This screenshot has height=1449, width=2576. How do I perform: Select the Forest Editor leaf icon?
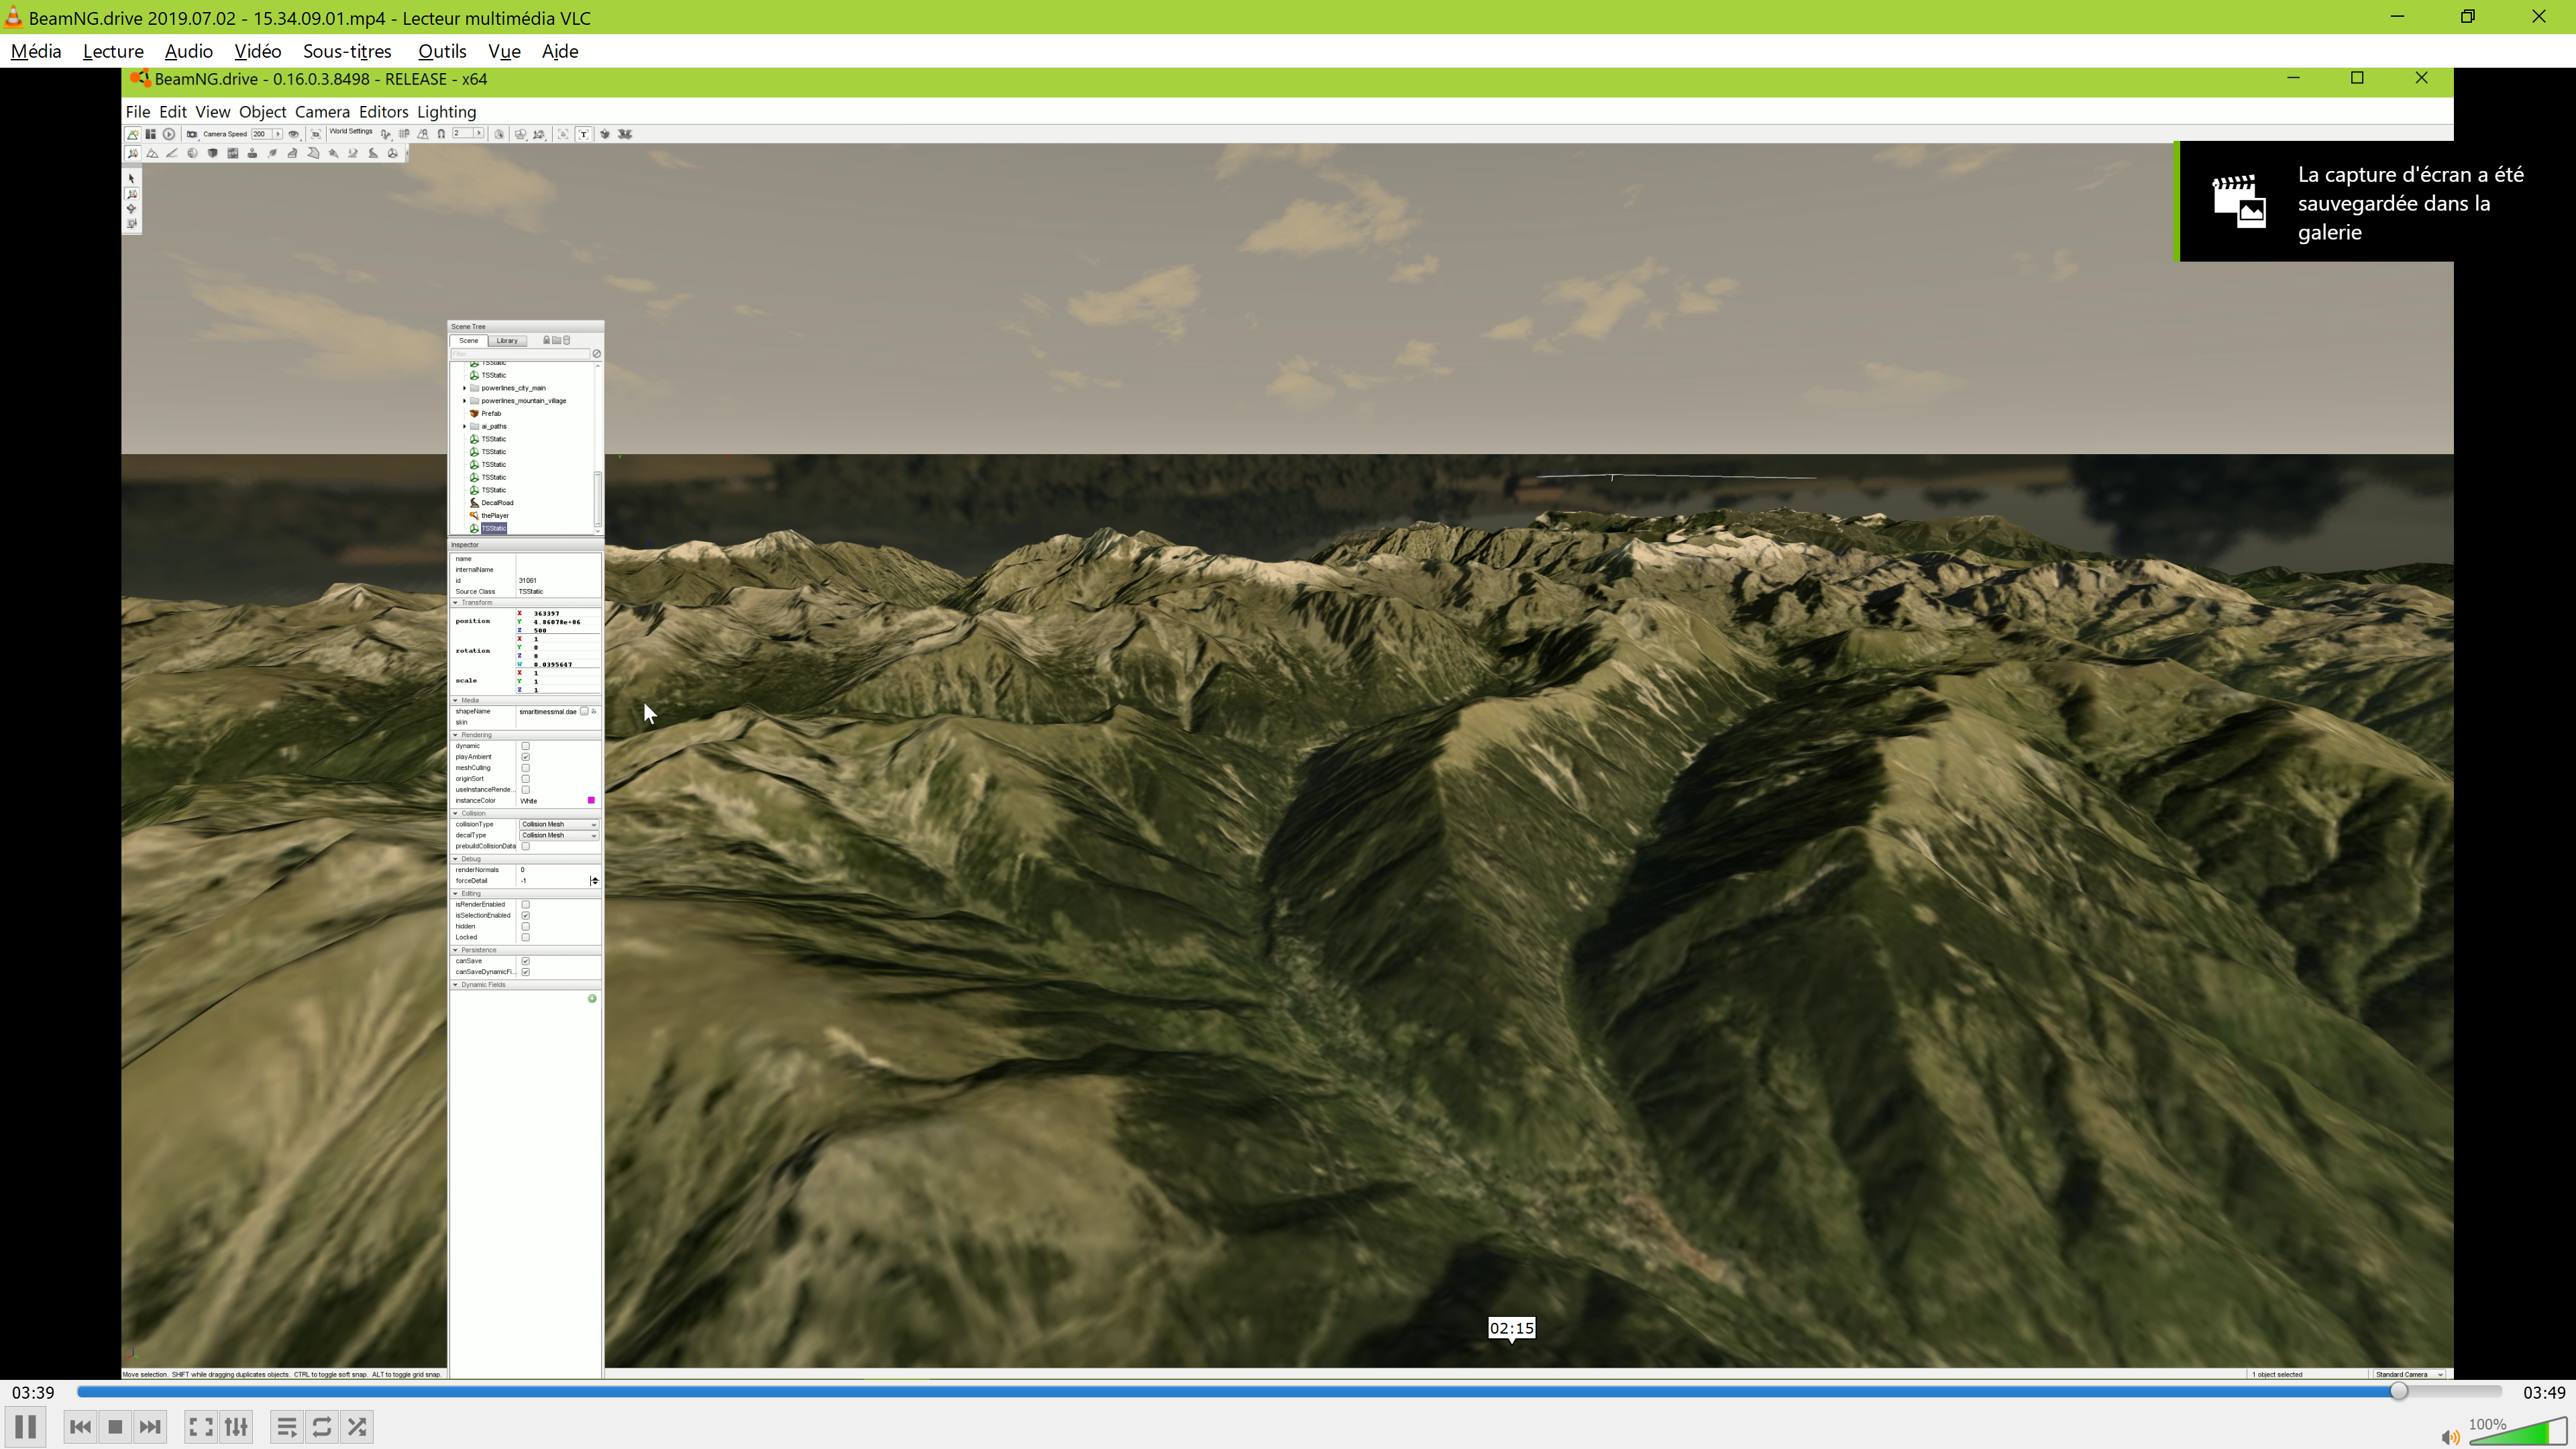coord(273,154)
